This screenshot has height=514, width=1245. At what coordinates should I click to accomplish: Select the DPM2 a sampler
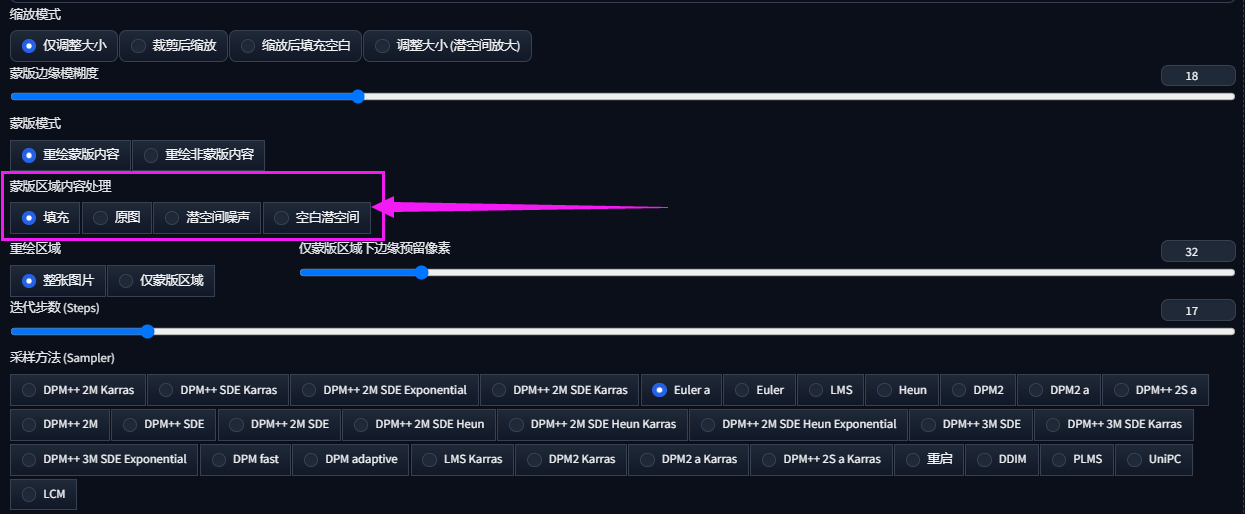click(x=1059, y=390)
